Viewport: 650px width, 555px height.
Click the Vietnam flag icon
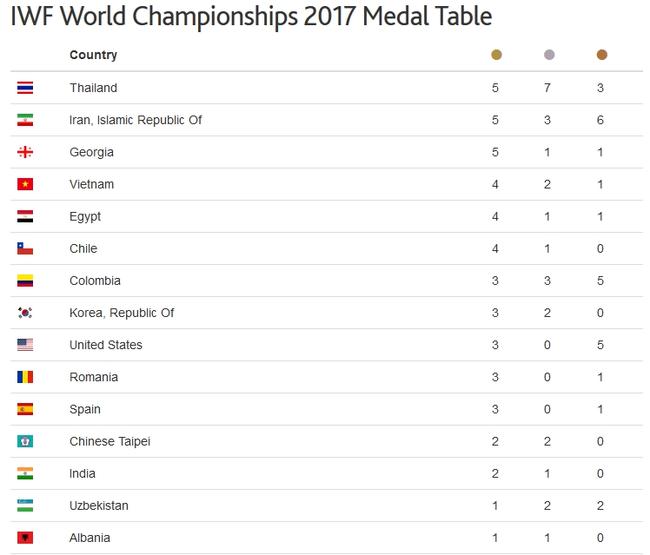pyautogui.click(x=25, y=184)
